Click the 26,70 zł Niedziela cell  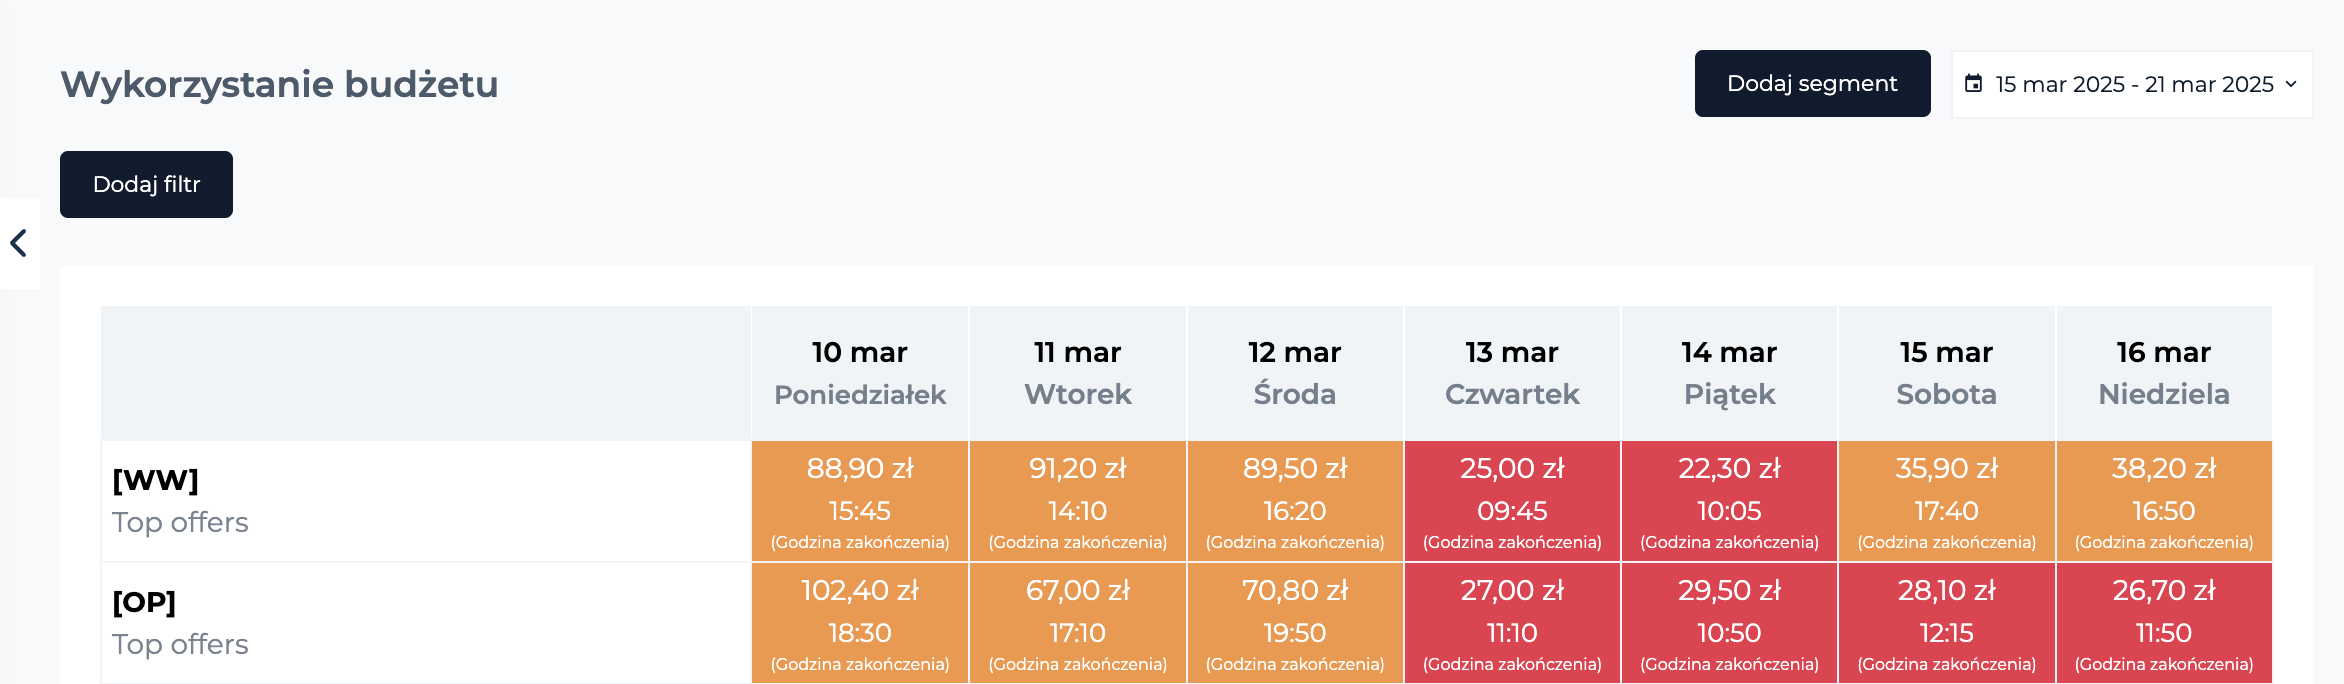click(2164, 623)
